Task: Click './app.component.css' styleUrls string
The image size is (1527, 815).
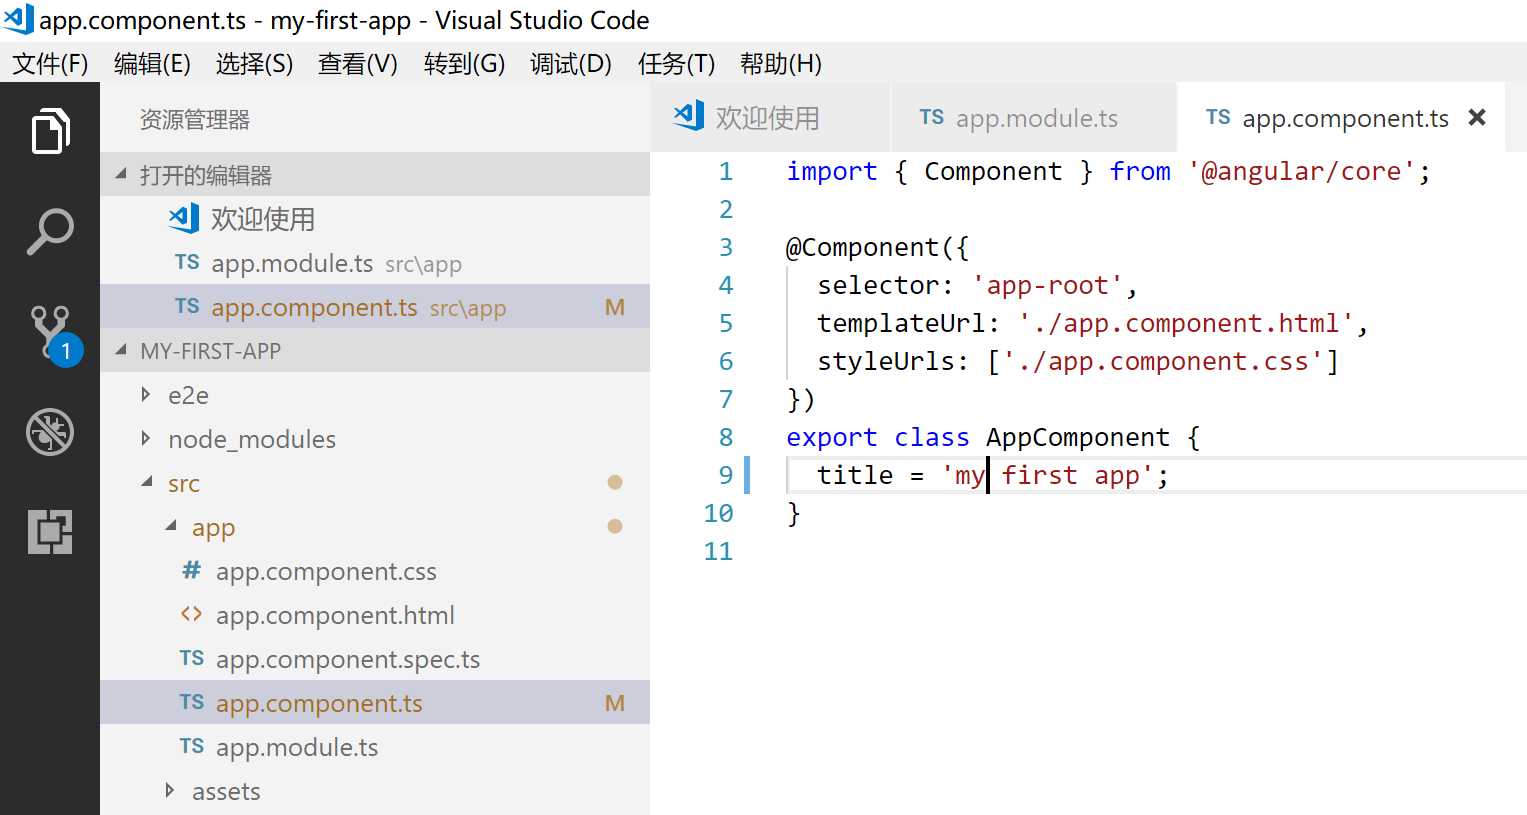Action: [x=1164, y=361]
